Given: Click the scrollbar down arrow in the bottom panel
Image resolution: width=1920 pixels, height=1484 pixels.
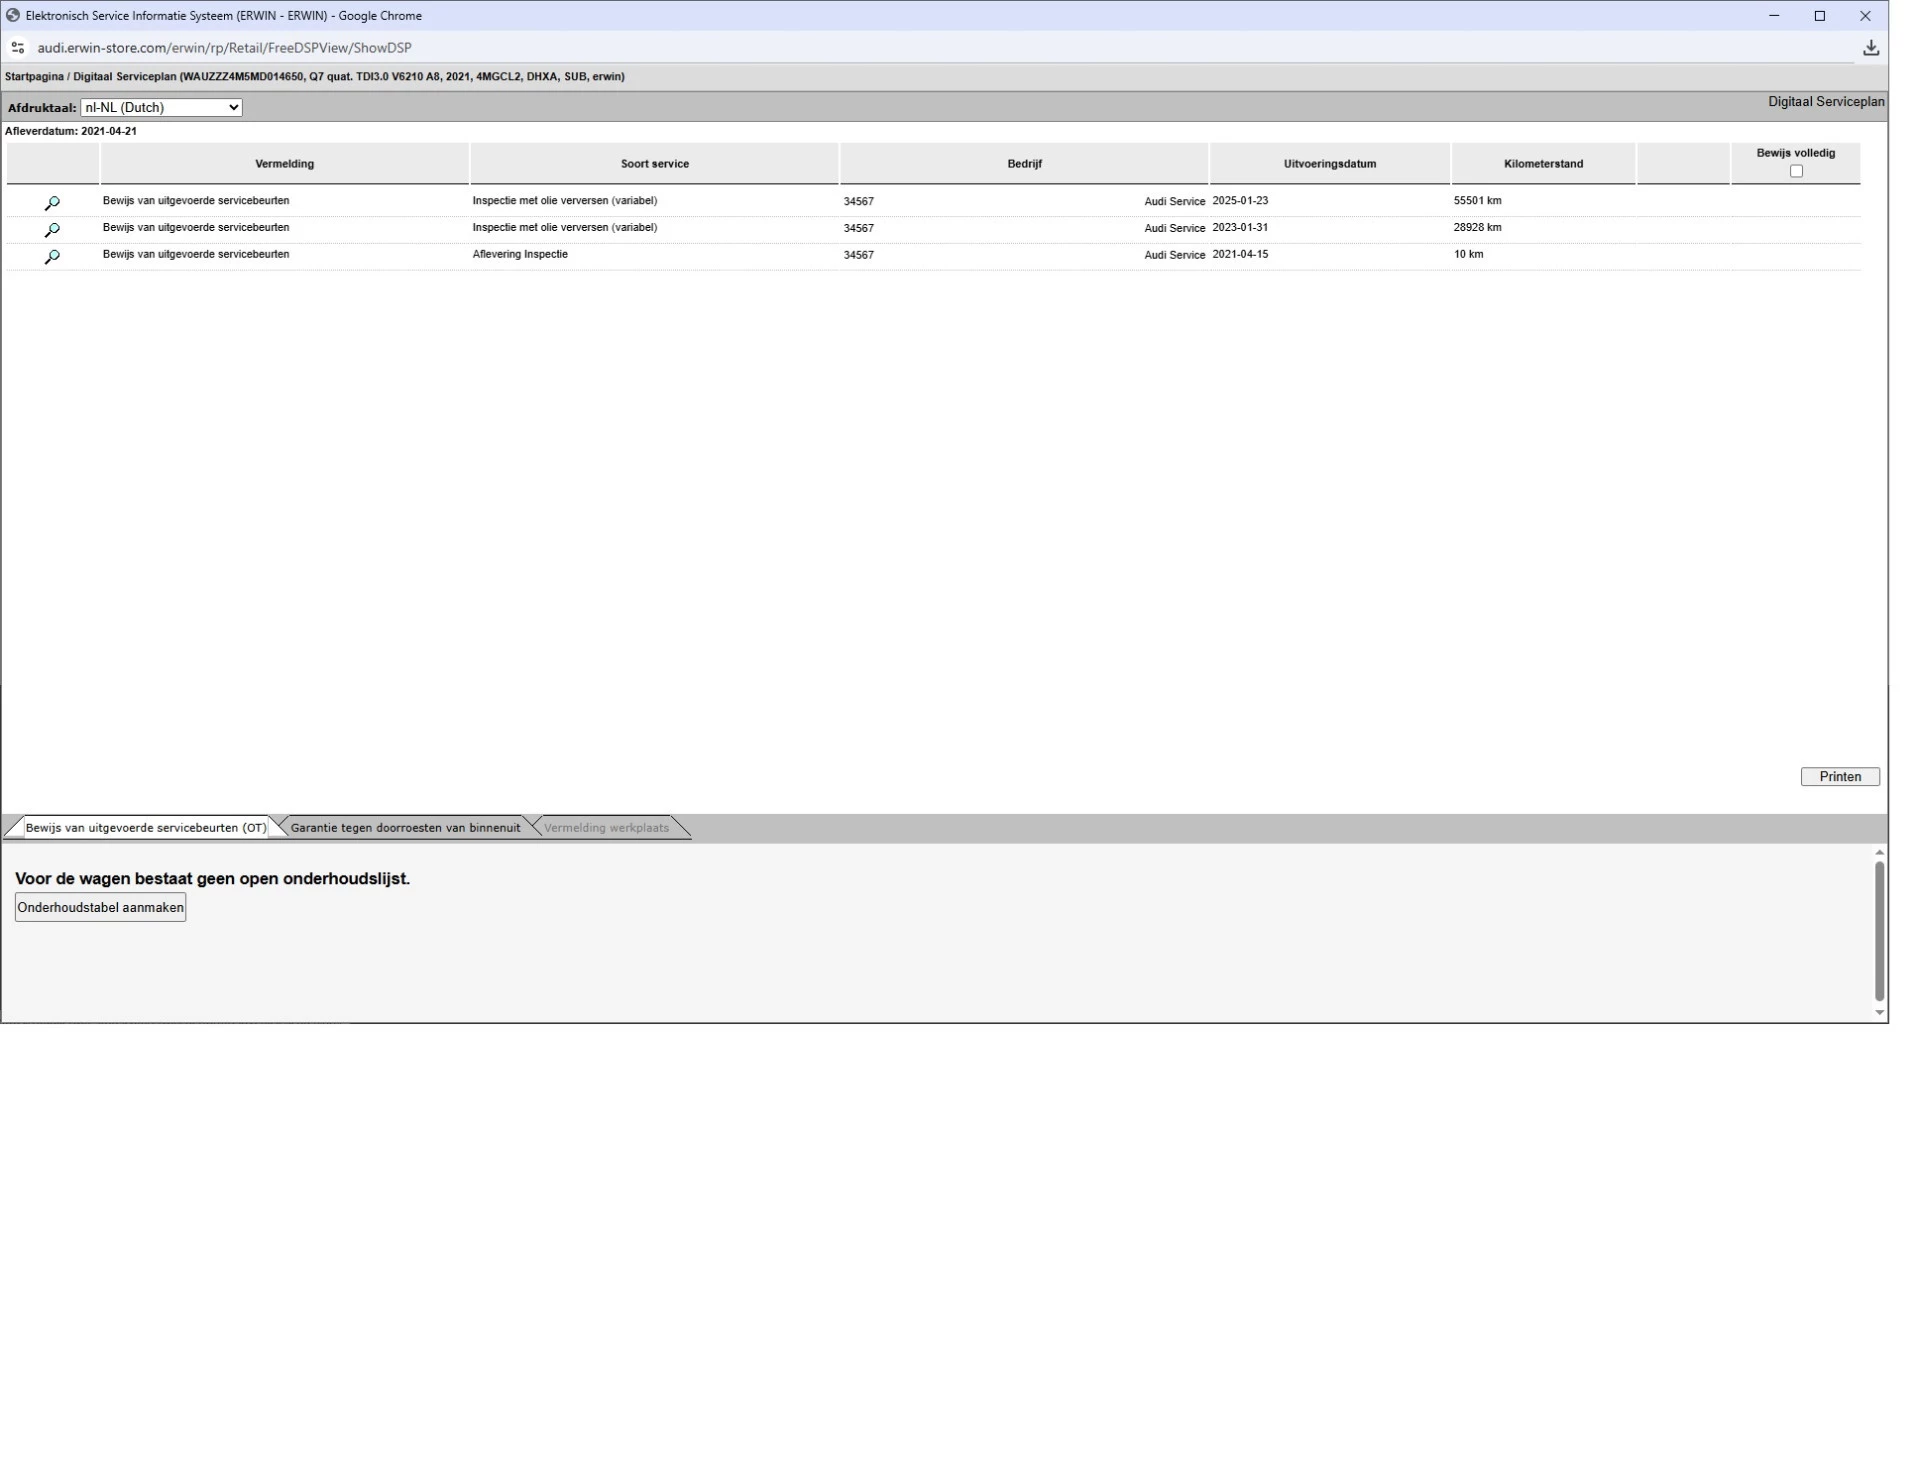Looking at the screenshot, I should 1879,1013.
